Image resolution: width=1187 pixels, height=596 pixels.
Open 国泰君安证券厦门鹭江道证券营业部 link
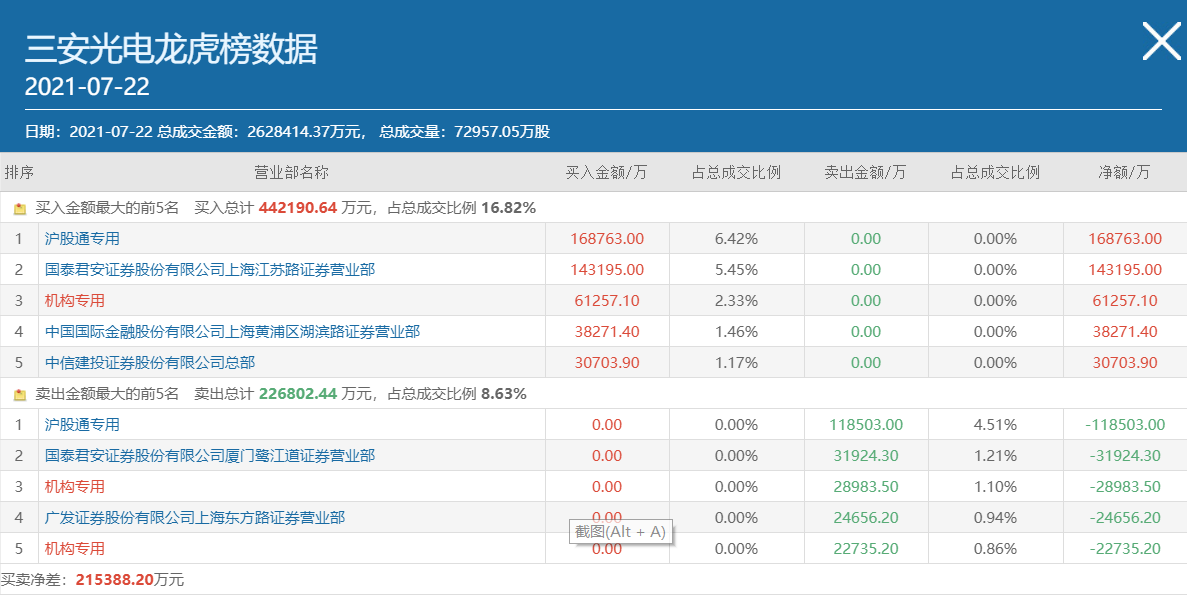coord(210,456)
